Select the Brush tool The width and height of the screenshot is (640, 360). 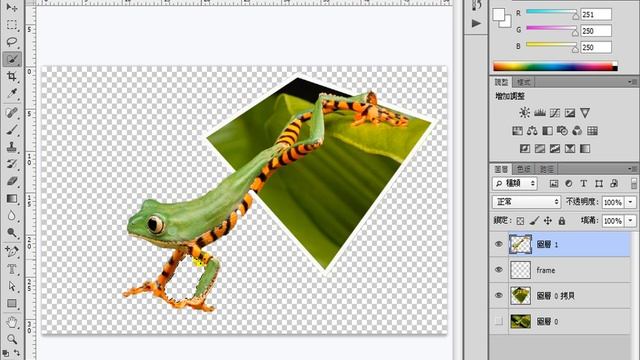coord(12,130)
